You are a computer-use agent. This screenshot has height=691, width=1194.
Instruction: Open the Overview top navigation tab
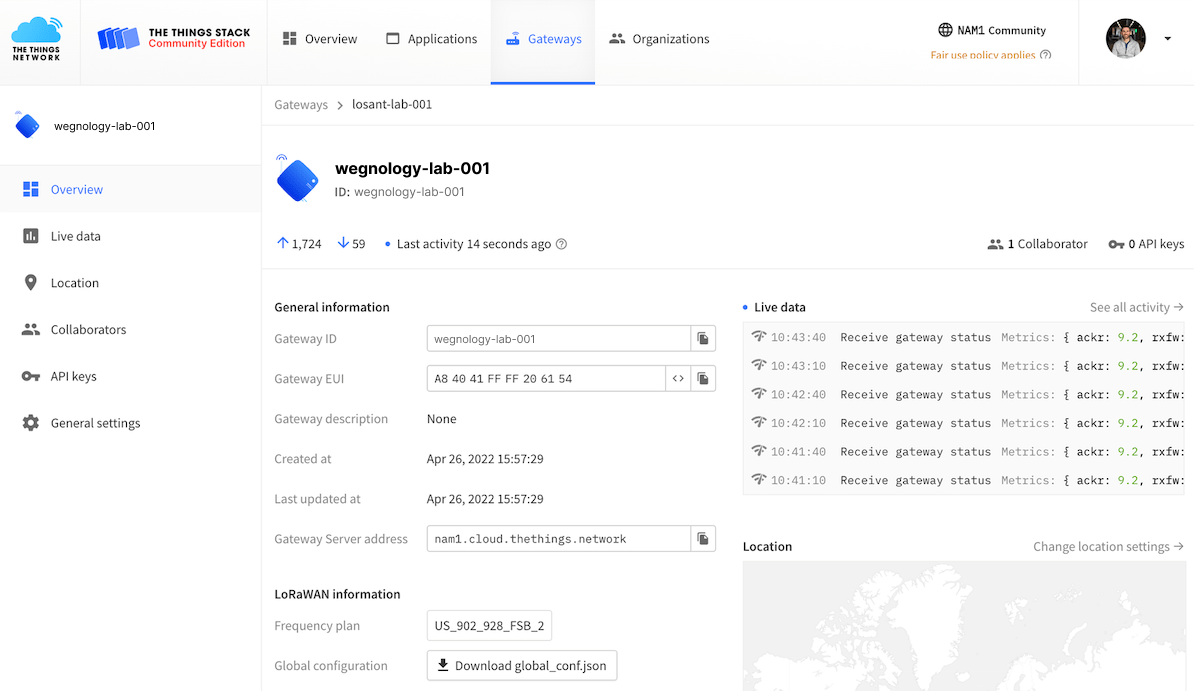(x=320, y=39)
